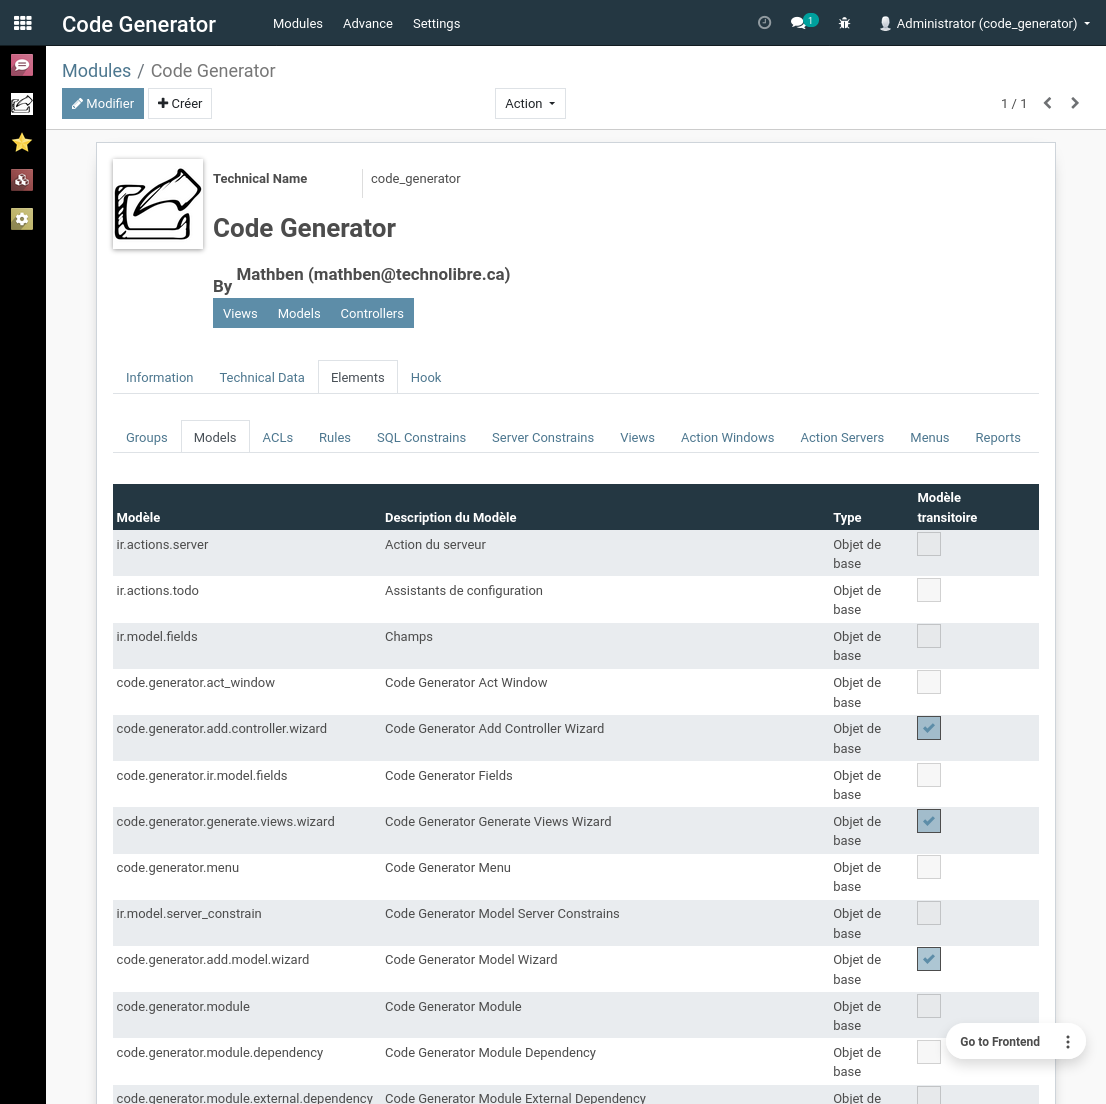Click the Modifier button
Viewport: 1106px width, 1104px height.
click(x=102, y=103)
